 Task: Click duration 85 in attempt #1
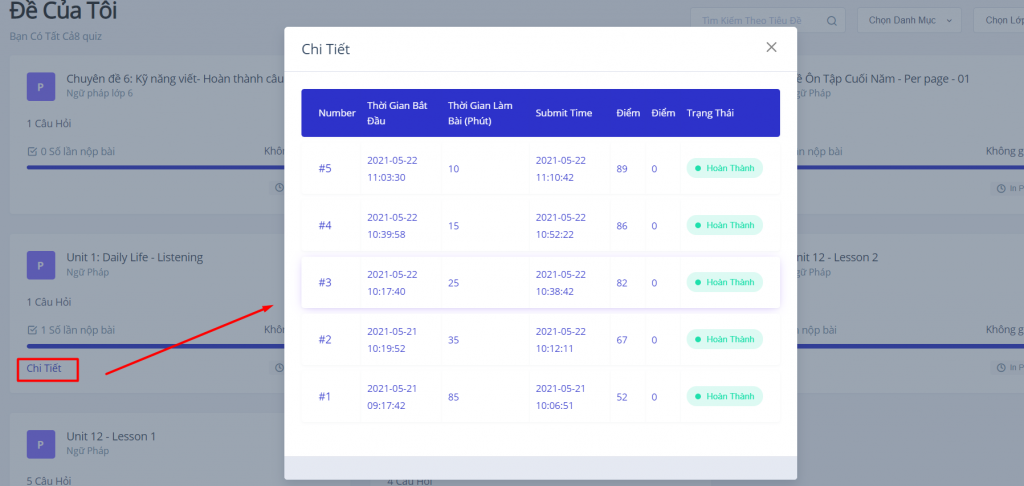click(x=454, y=397)
